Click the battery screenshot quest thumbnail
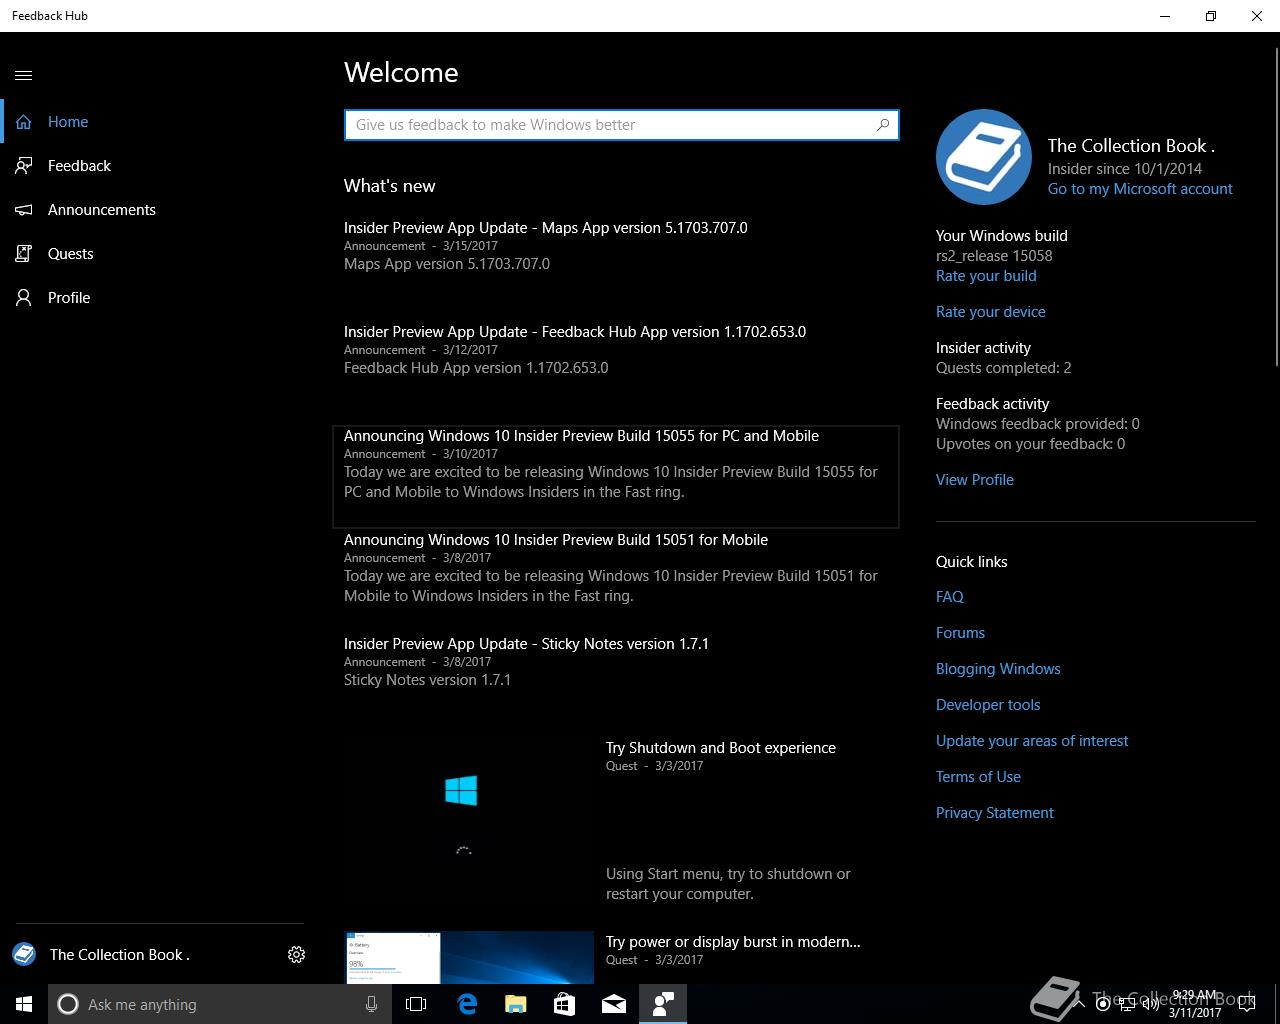This screenshot has width=1280, height=1024. point(469,958)
